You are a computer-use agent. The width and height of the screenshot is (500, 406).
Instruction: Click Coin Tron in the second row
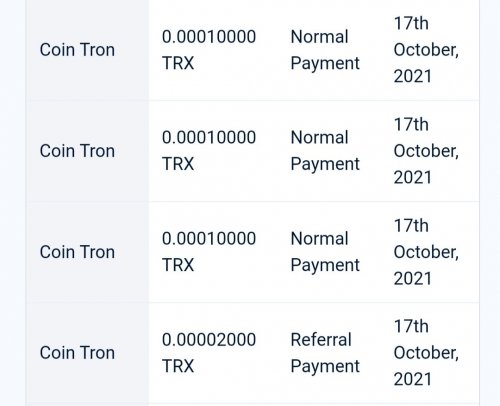[x=77, y=151]
